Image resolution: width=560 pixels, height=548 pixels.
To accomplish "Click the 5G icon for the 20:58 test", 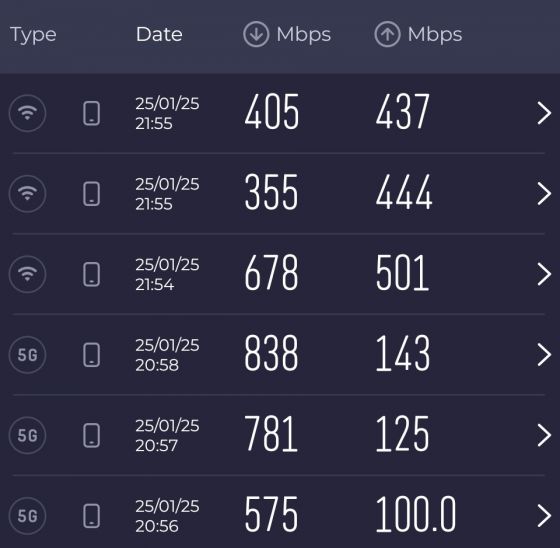I will pyautogui.click(x=28, y=355).
